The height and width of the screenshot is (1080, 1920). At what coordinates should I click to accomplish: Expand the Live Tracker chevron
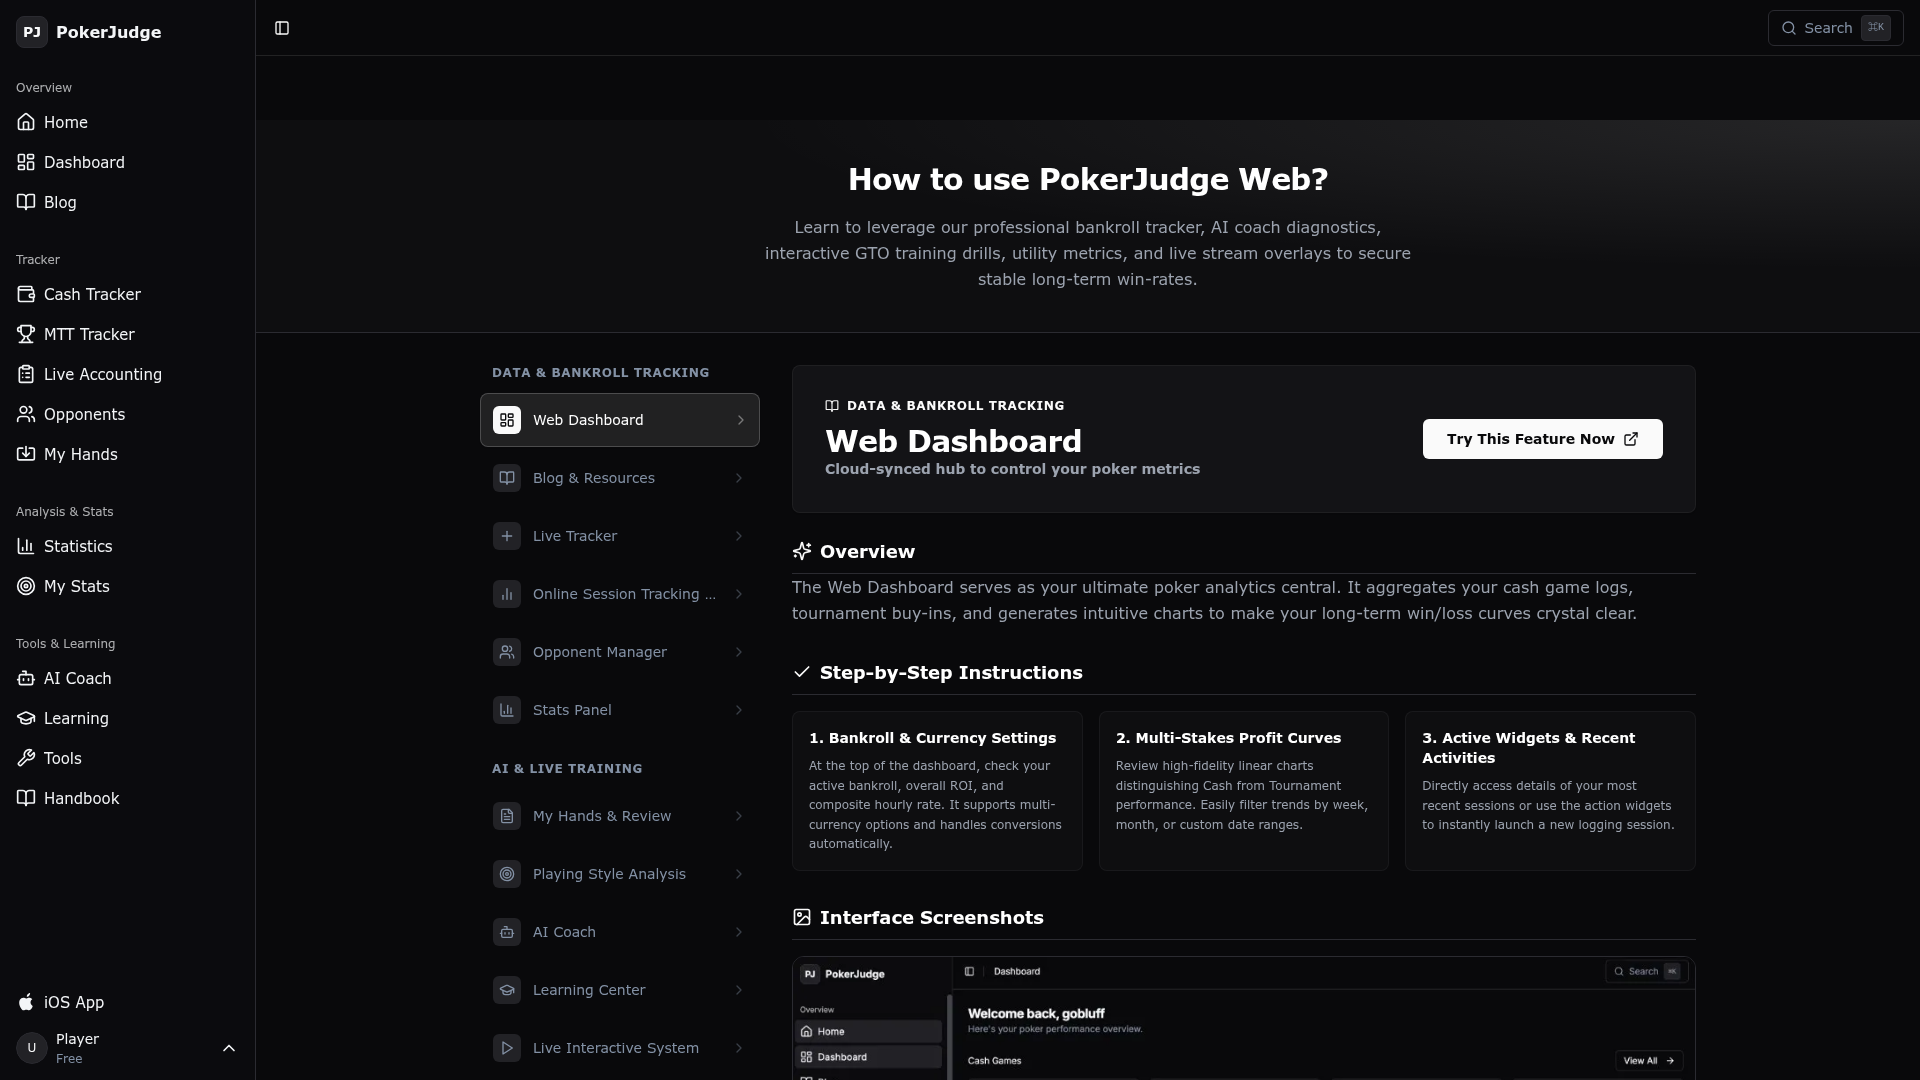click(x=739, y=536)
